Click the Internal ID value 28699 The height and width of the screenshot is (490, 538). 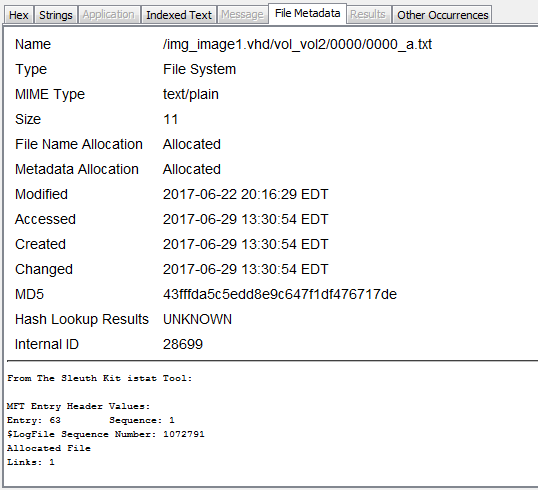[x=183, y=344]
